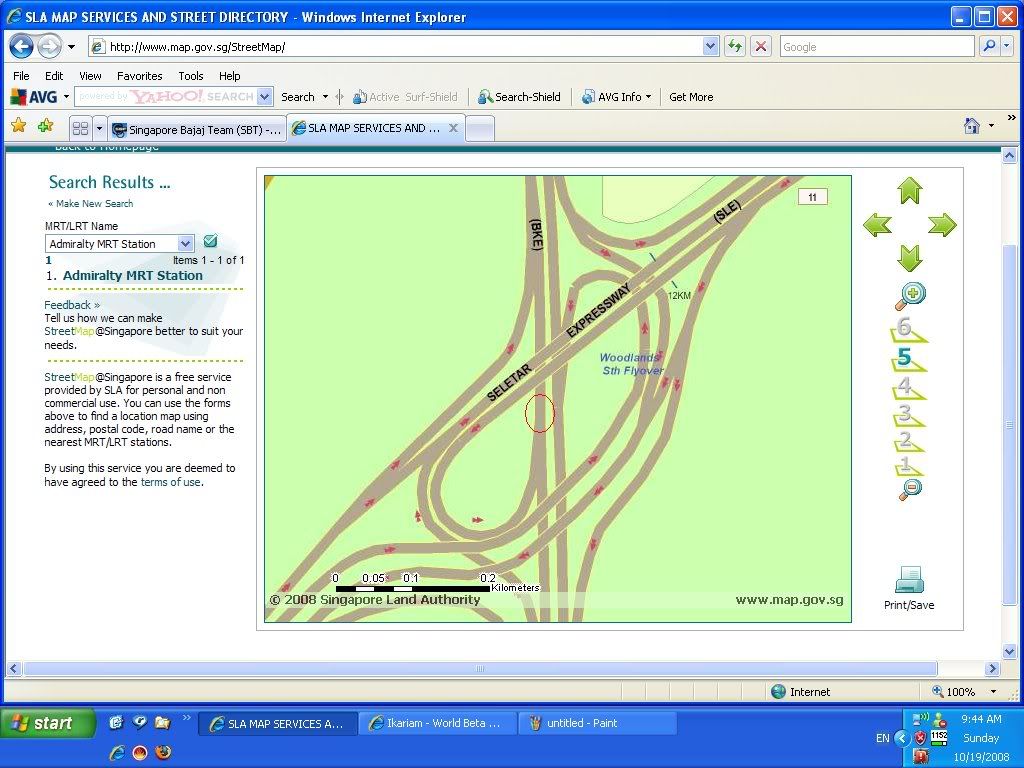Screen dimensions: 1024x768
Task: Open the terms of use link
Action: (170, 482)
